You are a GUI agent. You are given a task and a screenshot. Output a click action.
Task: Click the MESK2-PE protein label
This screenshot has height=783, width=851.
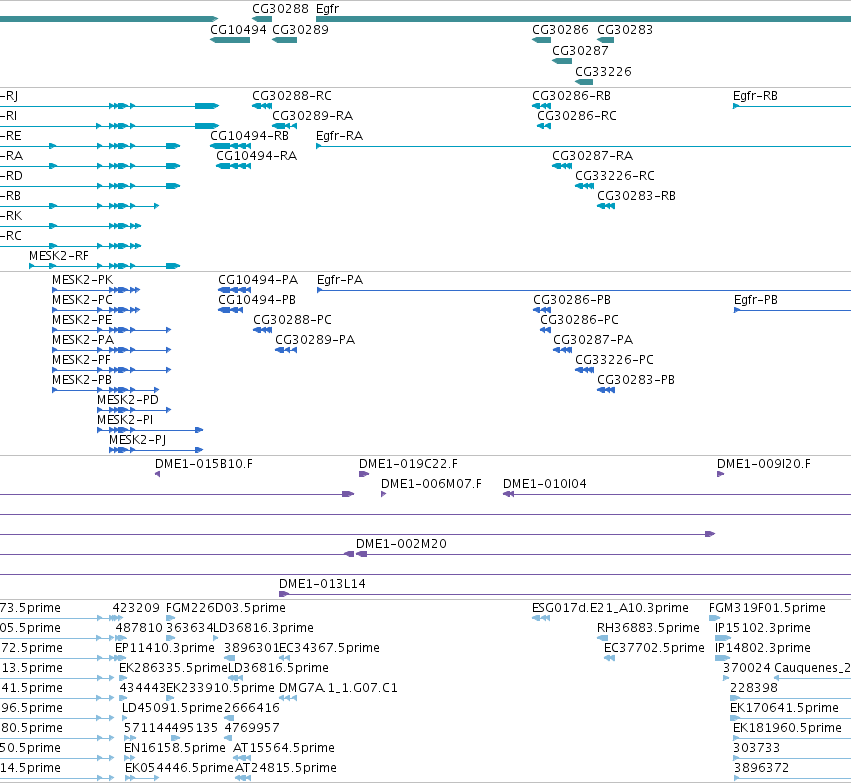pyautogui.click(x=82, y=320)
